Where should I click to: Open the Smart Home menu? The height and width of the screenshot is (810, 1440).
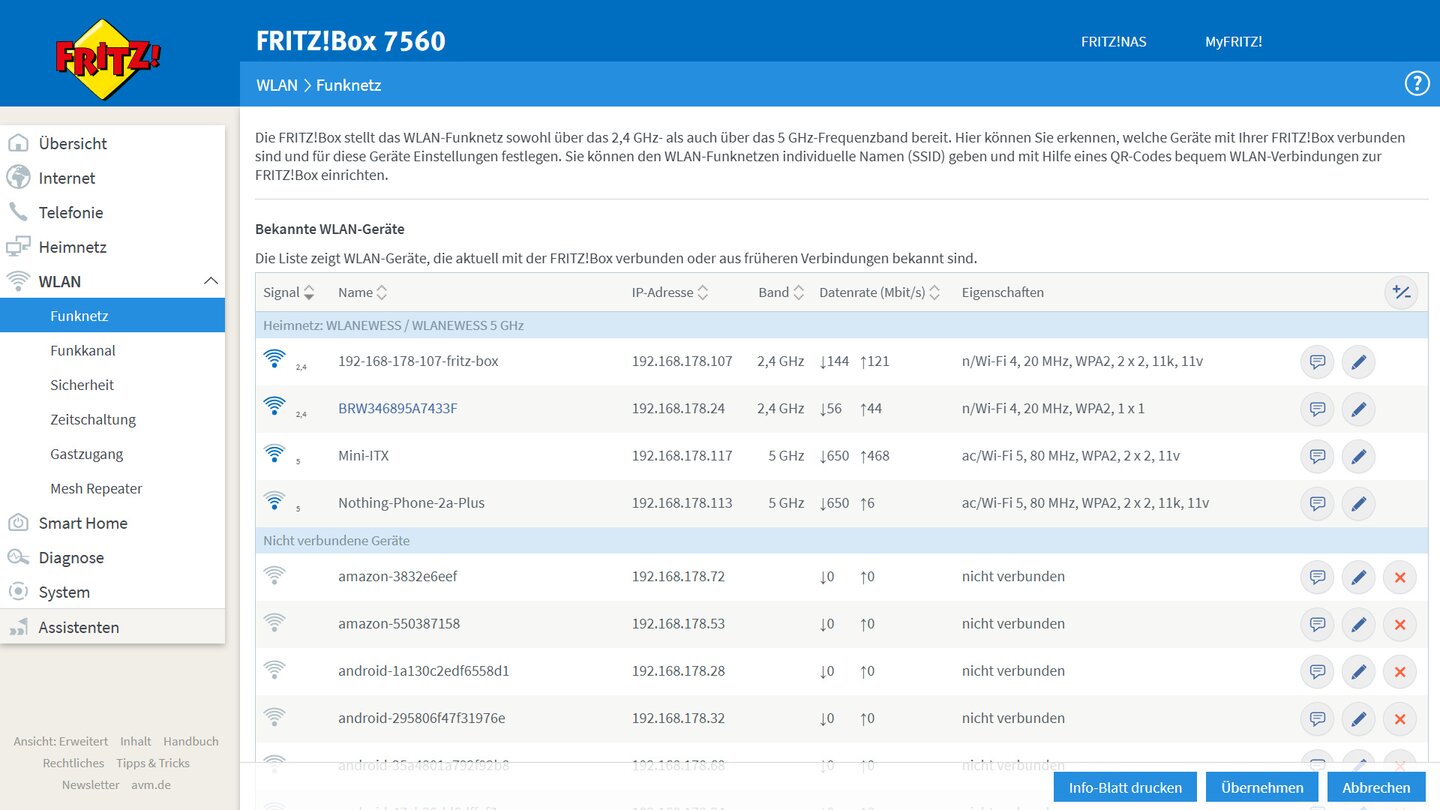point(83,523)
